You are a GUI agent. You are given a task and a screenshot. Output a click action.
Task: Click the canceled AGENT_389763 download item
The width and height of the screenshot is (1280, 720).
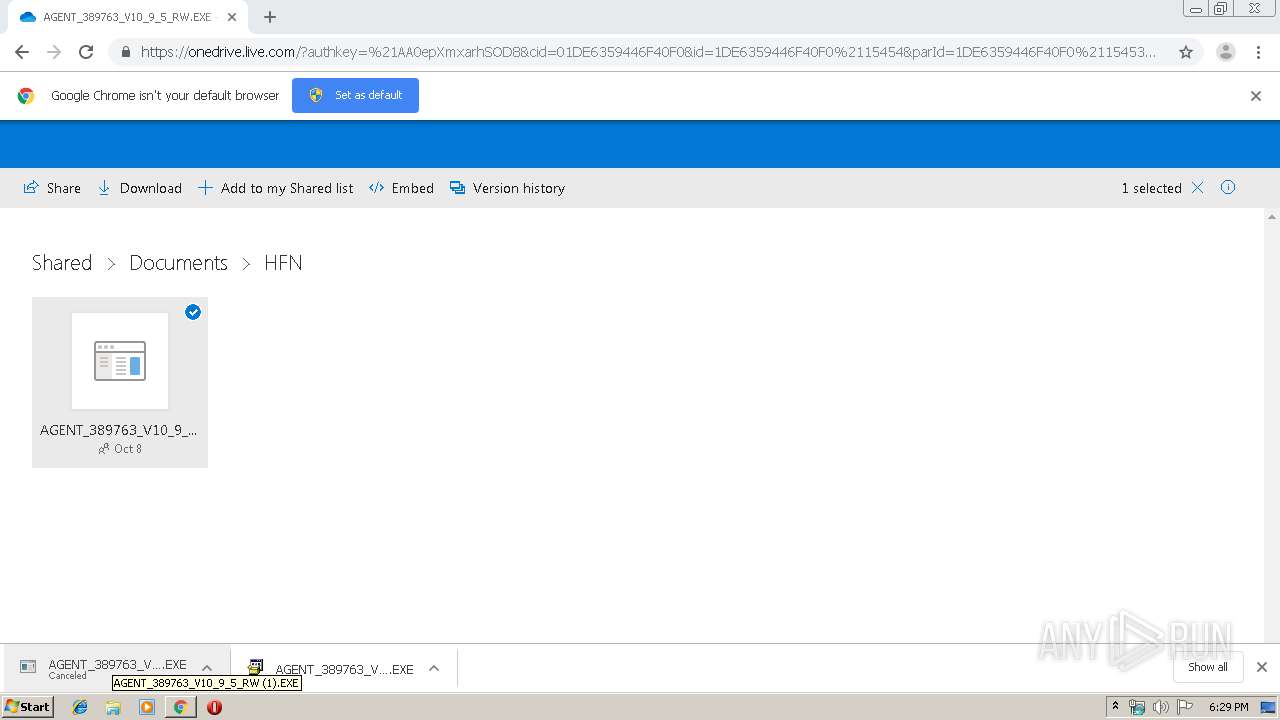pyautogui.click(x=103, y=668)
